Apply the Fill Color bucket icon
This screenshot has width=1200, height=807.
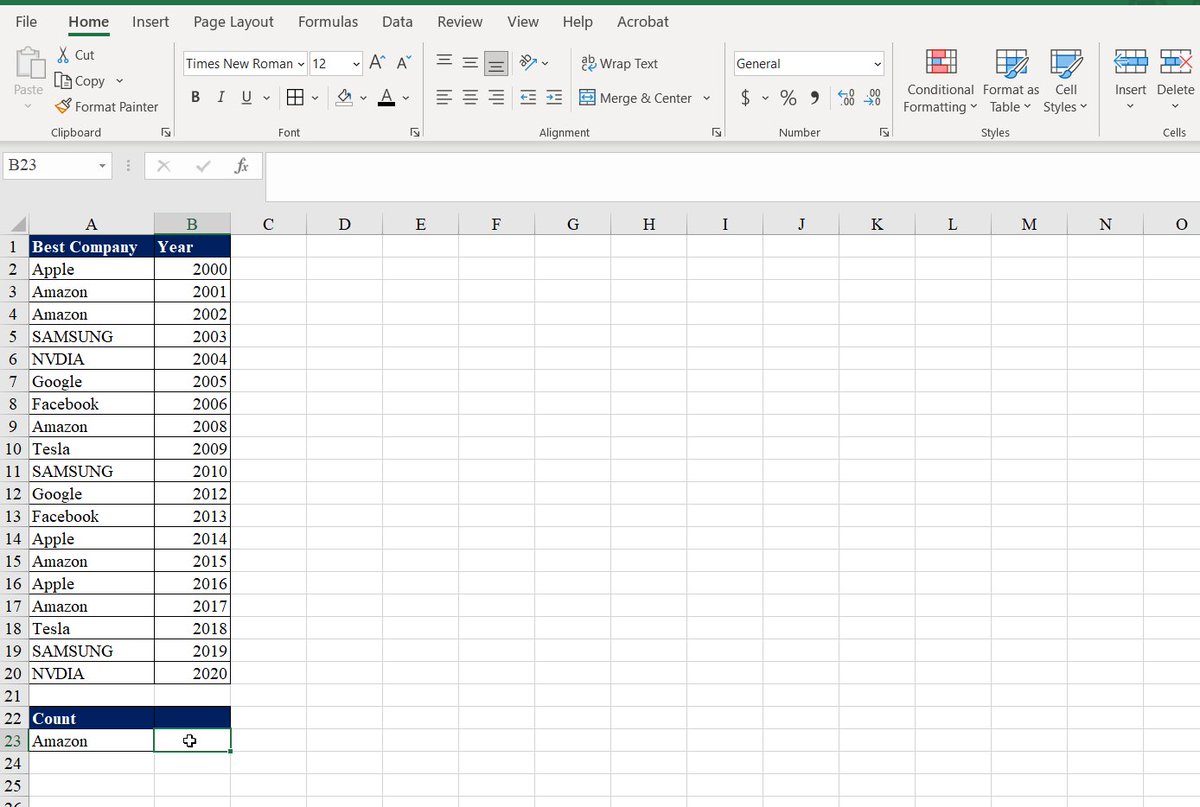(x=343, y=98)
